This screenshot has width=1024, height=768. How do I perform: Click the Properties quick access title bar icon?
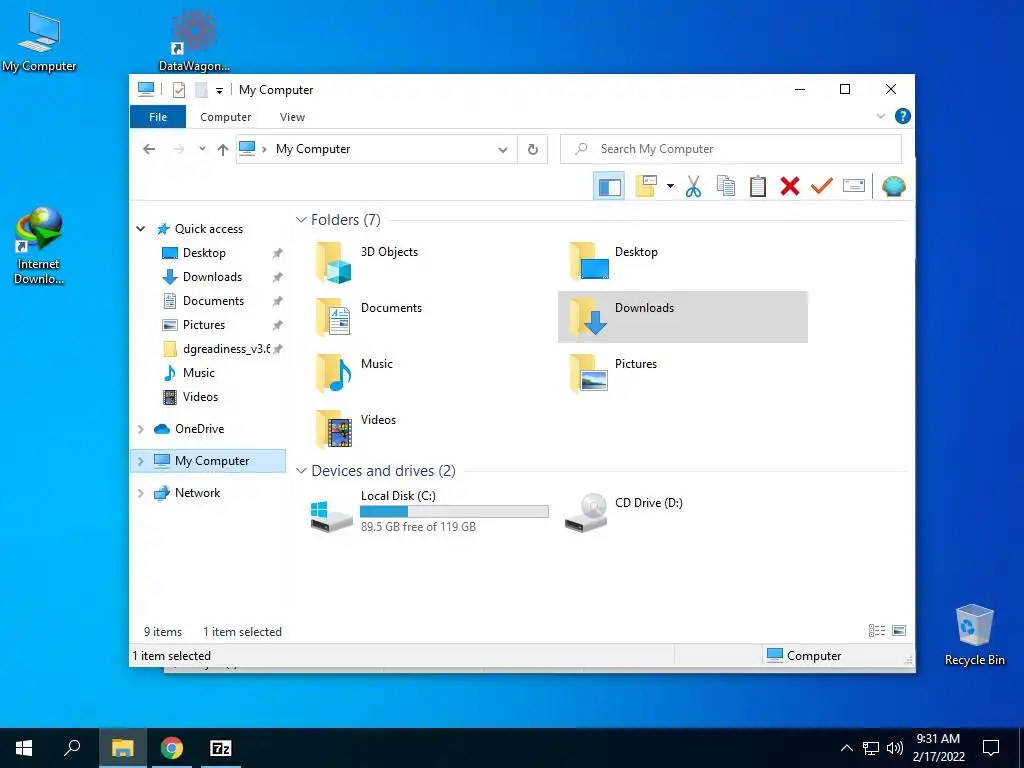(179, 89)
